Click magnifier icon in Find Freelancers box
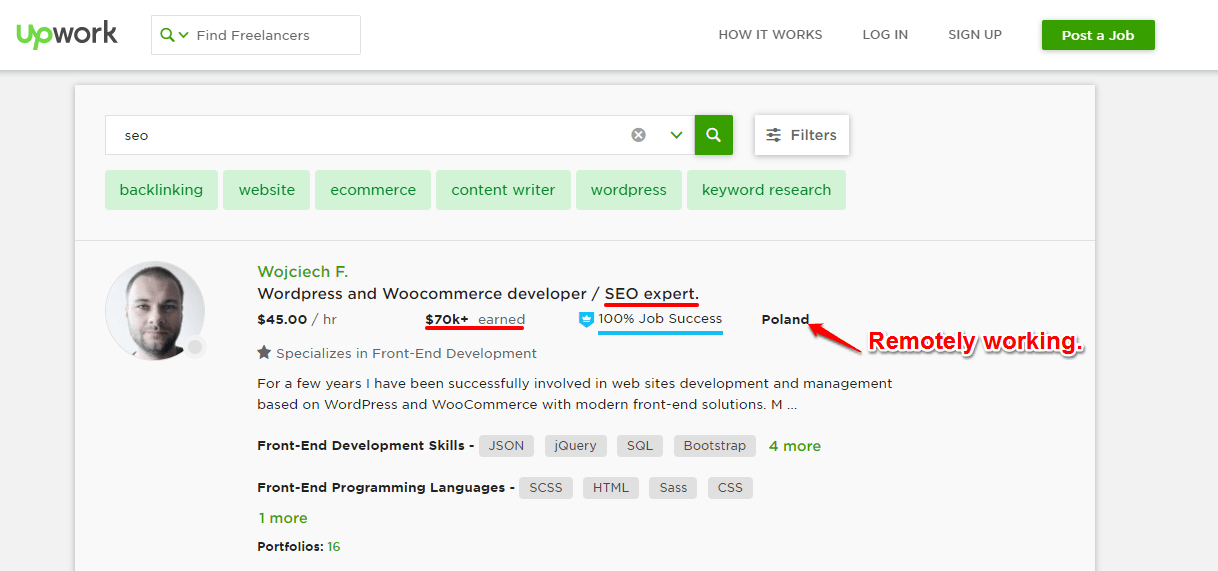The width and height of the screenshot is (1218, 571). (x=167, y=35)
